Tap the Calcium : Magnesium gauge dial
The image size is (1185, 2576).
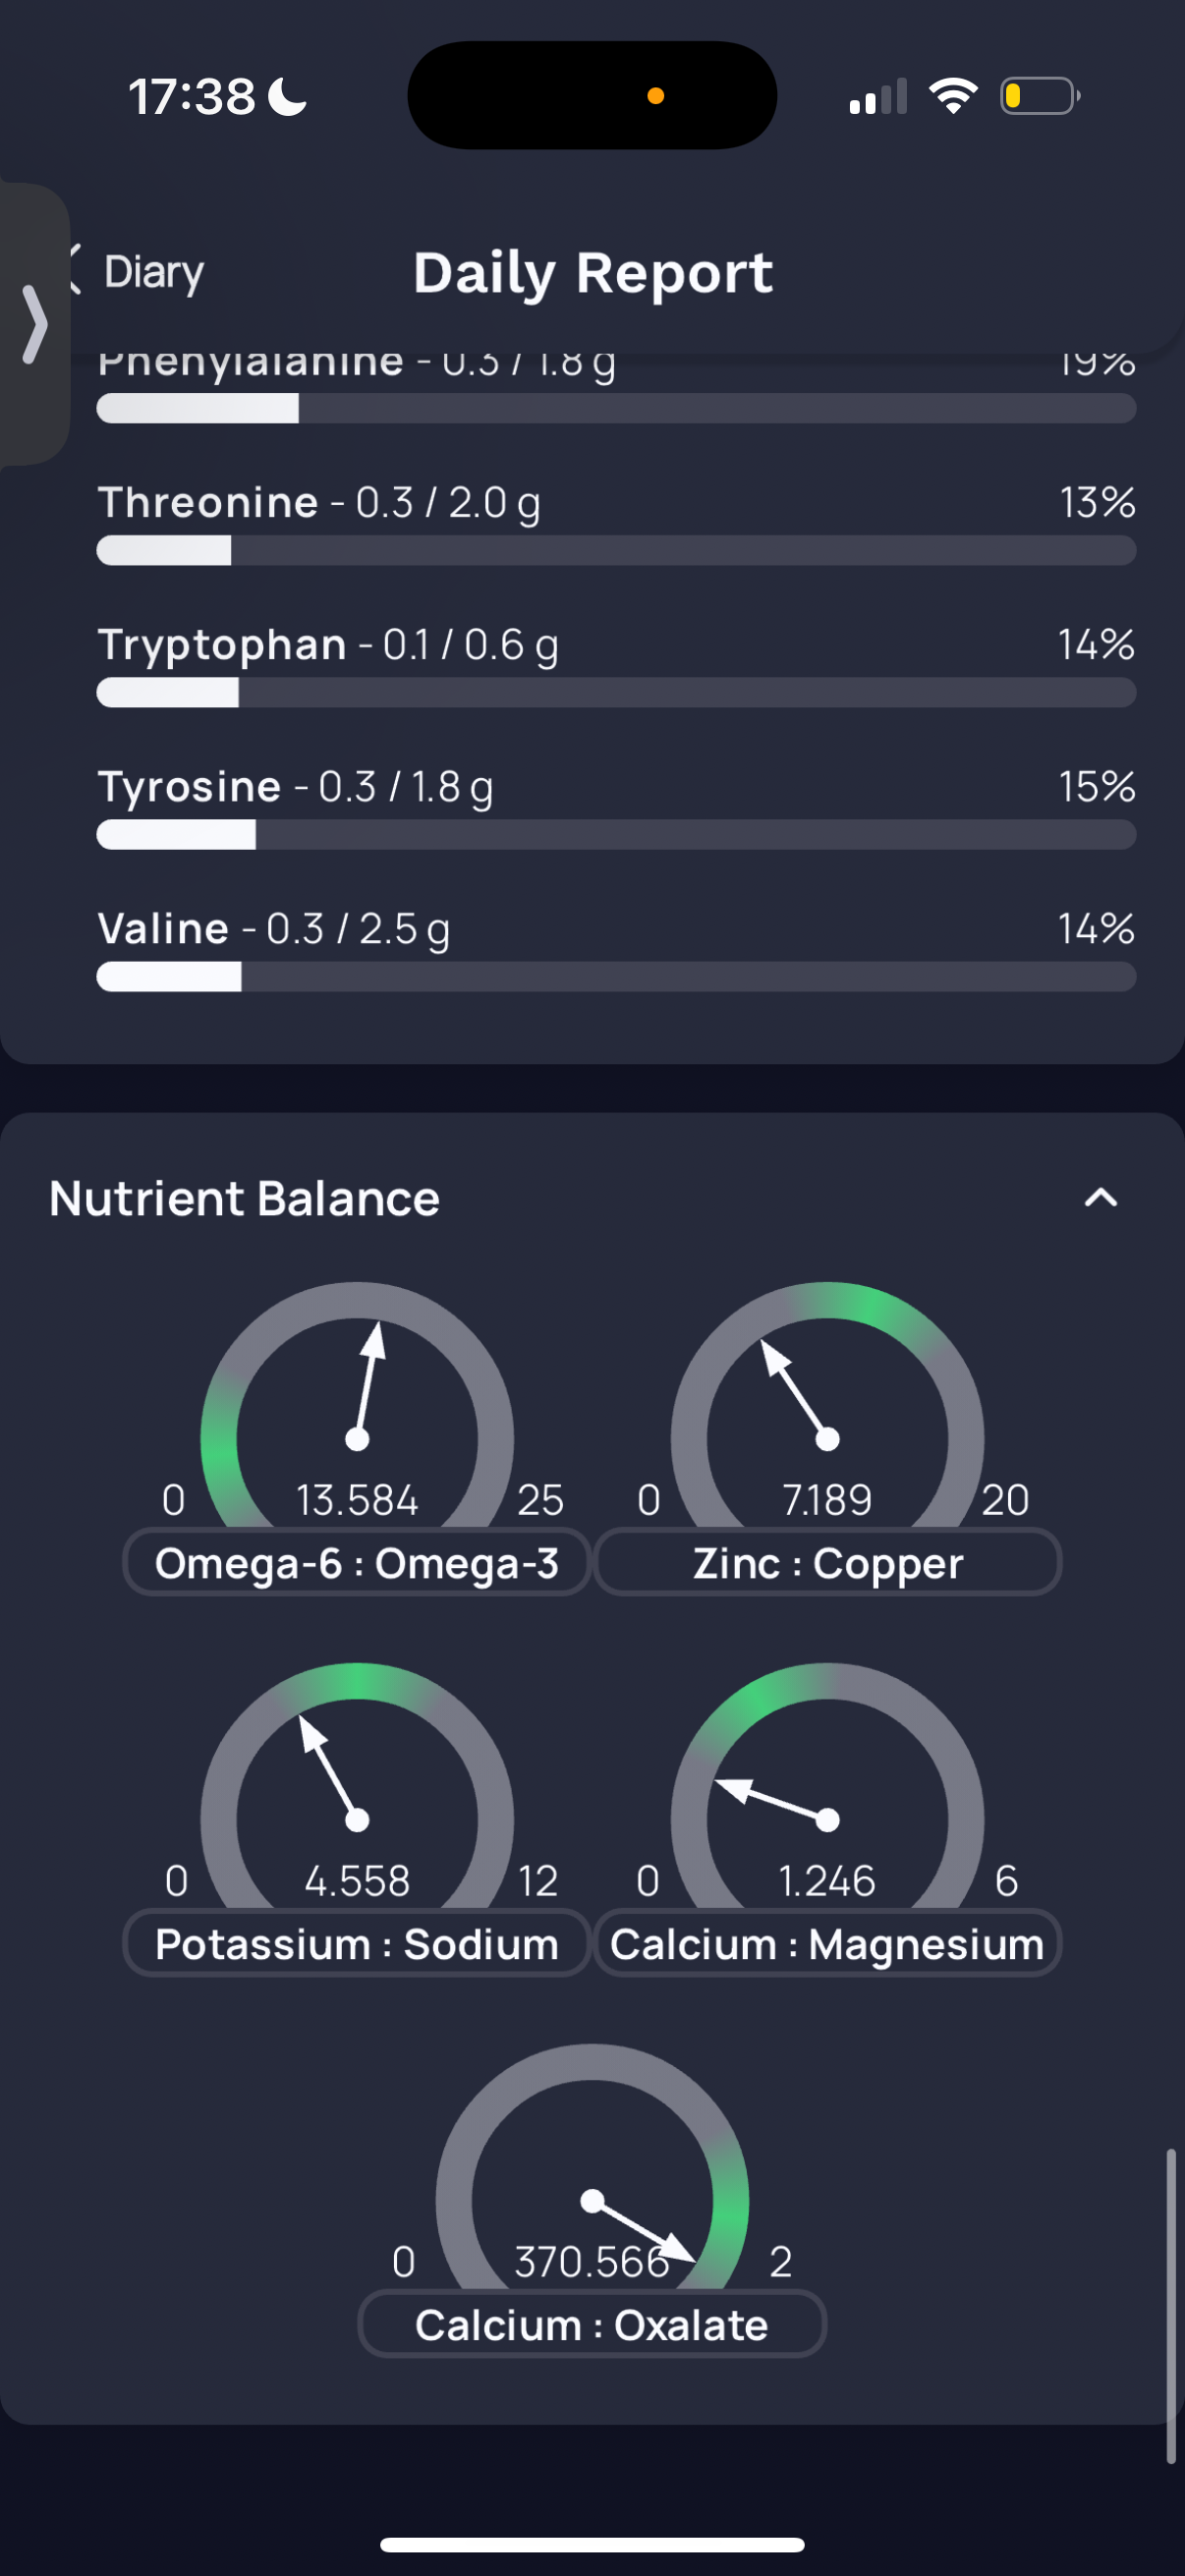[828, 1786]
